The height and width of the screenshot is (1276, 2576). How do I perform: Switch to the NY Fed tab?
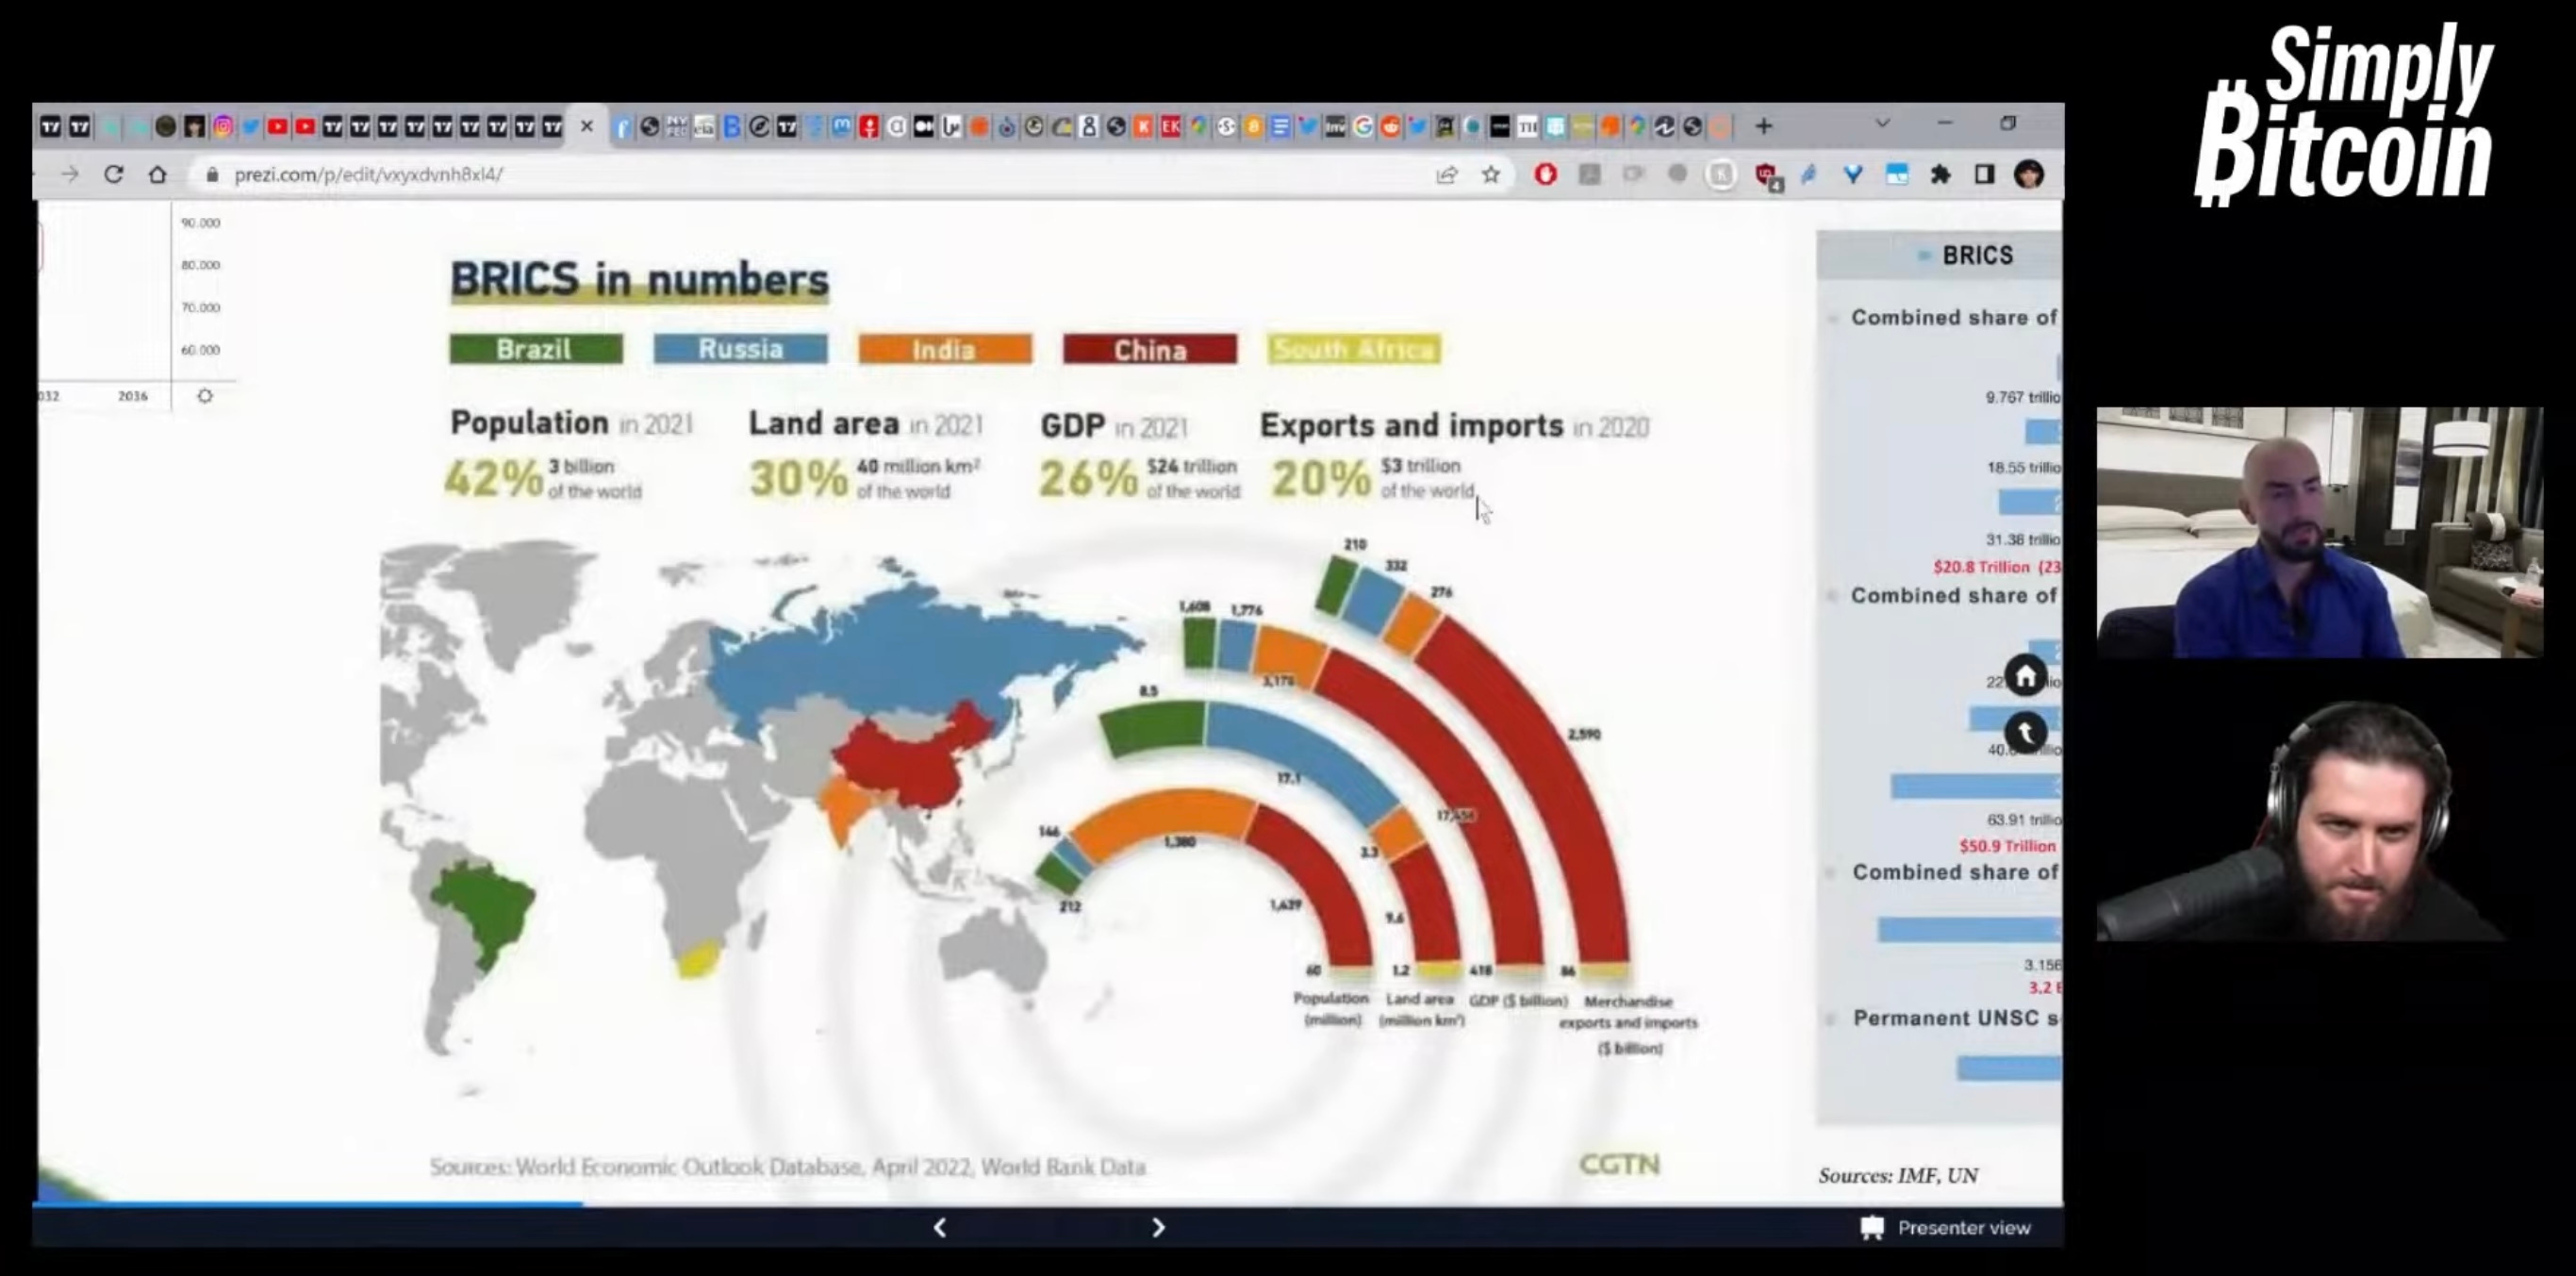(x=677, y=126)
